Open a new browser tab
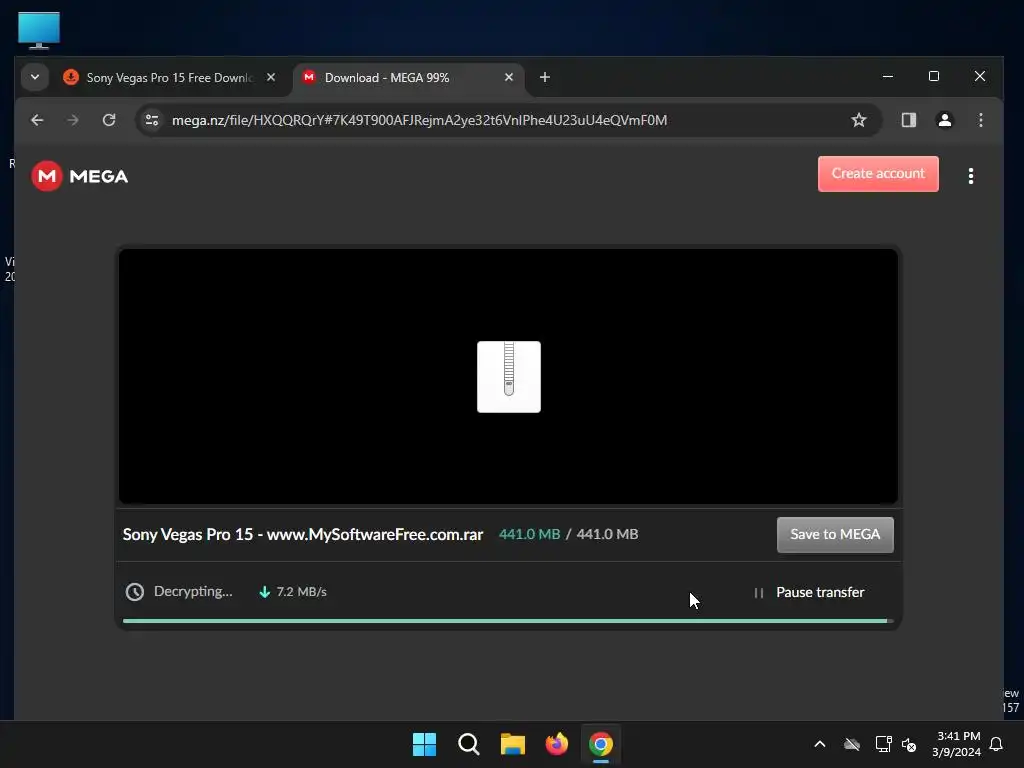The image size is (1024, 768). (x=545, y=77)
